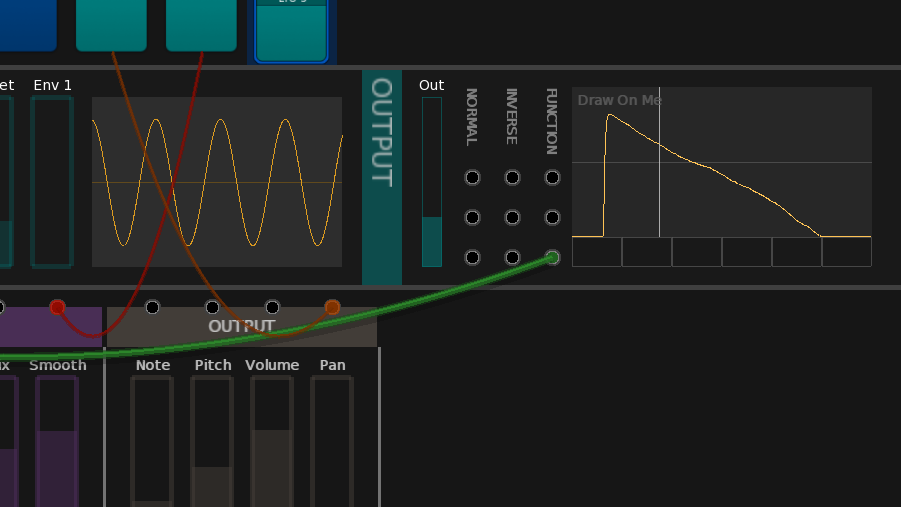Click the black port above Volume slider
This screenshot has height=507, width=901.
click(272, 307)
